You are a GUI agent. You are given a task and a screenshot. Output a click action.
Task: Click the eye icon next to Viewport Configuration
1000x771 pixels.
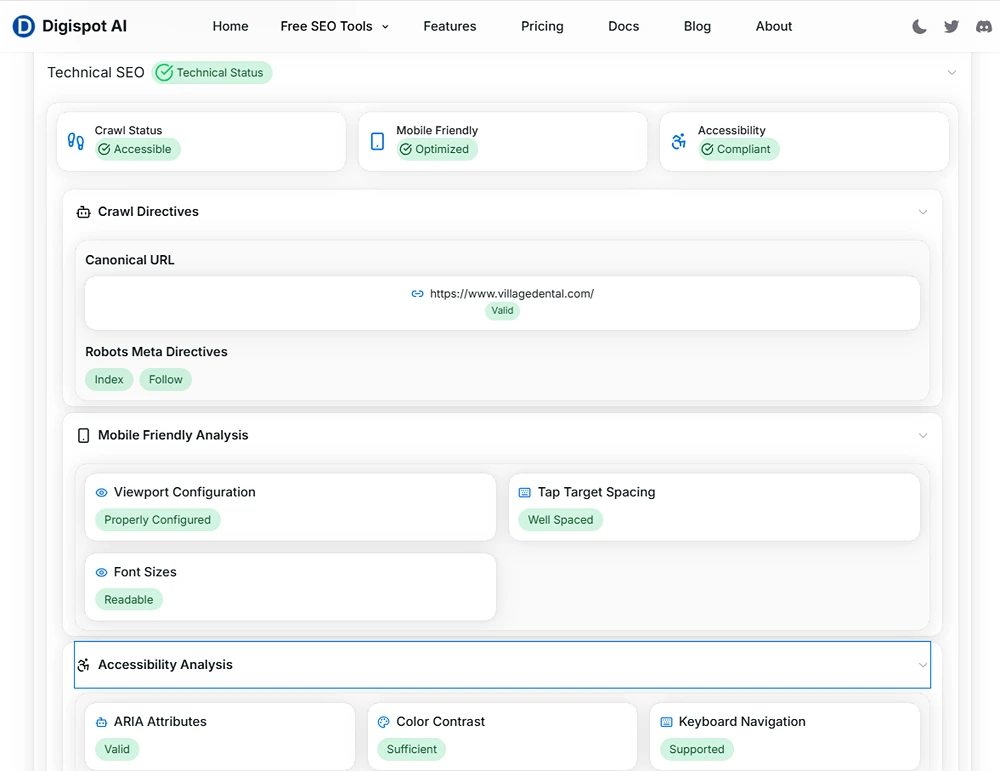[101, 492]
